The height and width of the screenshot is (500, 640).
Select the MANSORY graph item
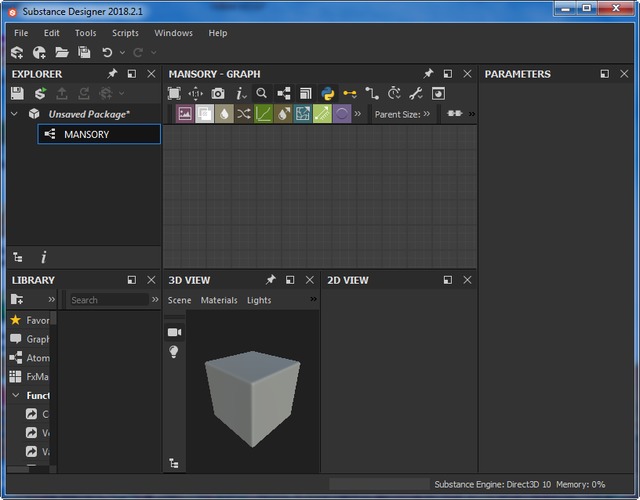coord(87,134)
